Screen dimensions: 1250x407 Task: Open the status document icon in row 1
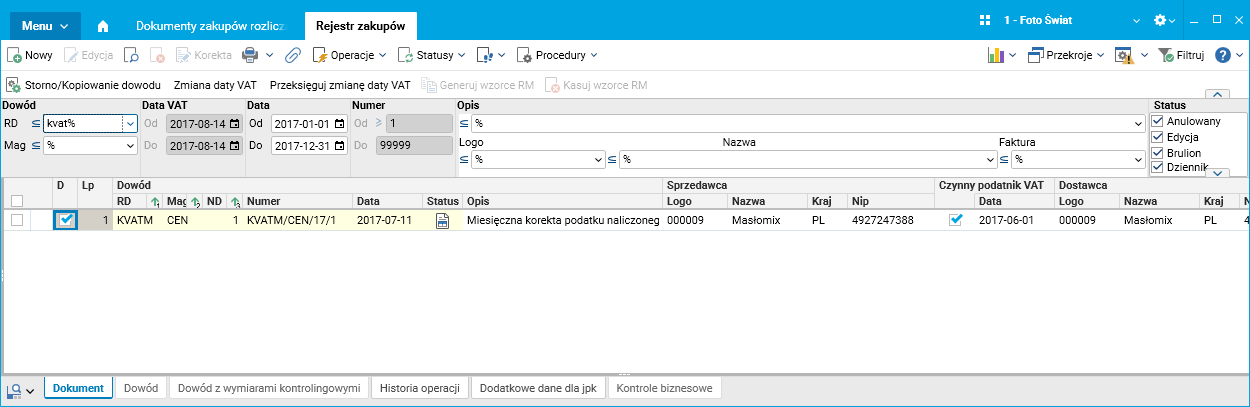(442, 220)
